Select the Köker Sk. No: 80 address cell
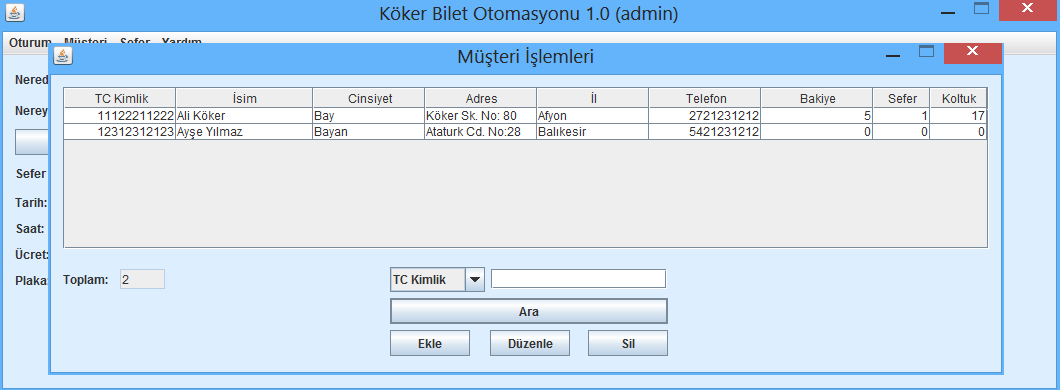This screenshot has height=390, width=1060. point(481,116)
